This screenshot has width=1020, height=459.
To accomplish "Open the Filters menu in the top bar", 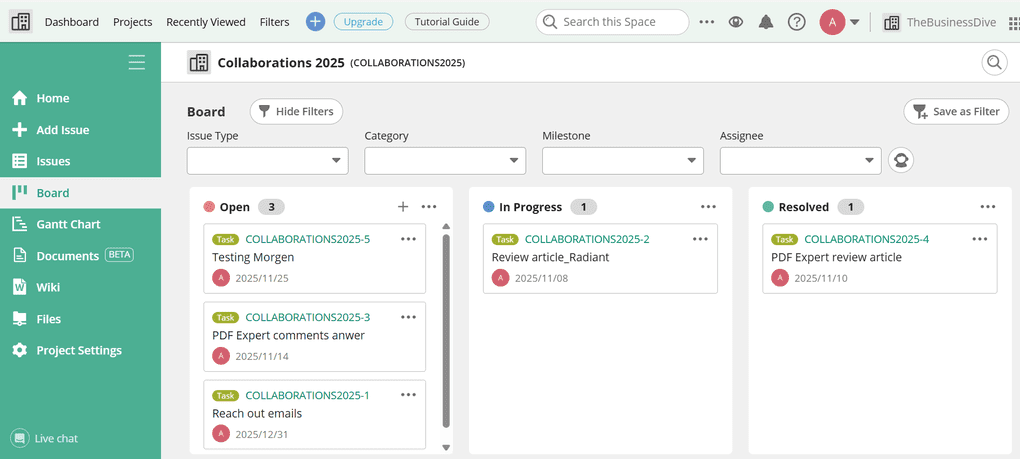I will coord(275,22).
